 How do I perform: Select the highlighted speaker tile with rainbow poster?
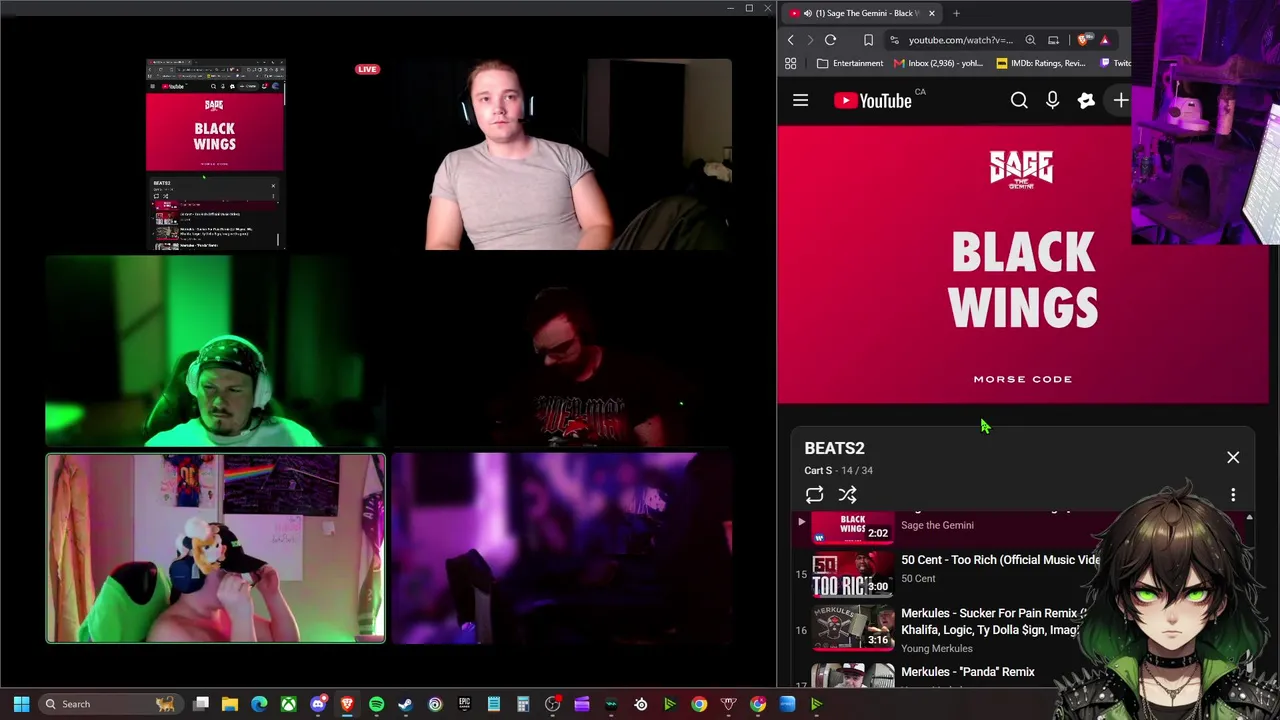coord(215,548)
